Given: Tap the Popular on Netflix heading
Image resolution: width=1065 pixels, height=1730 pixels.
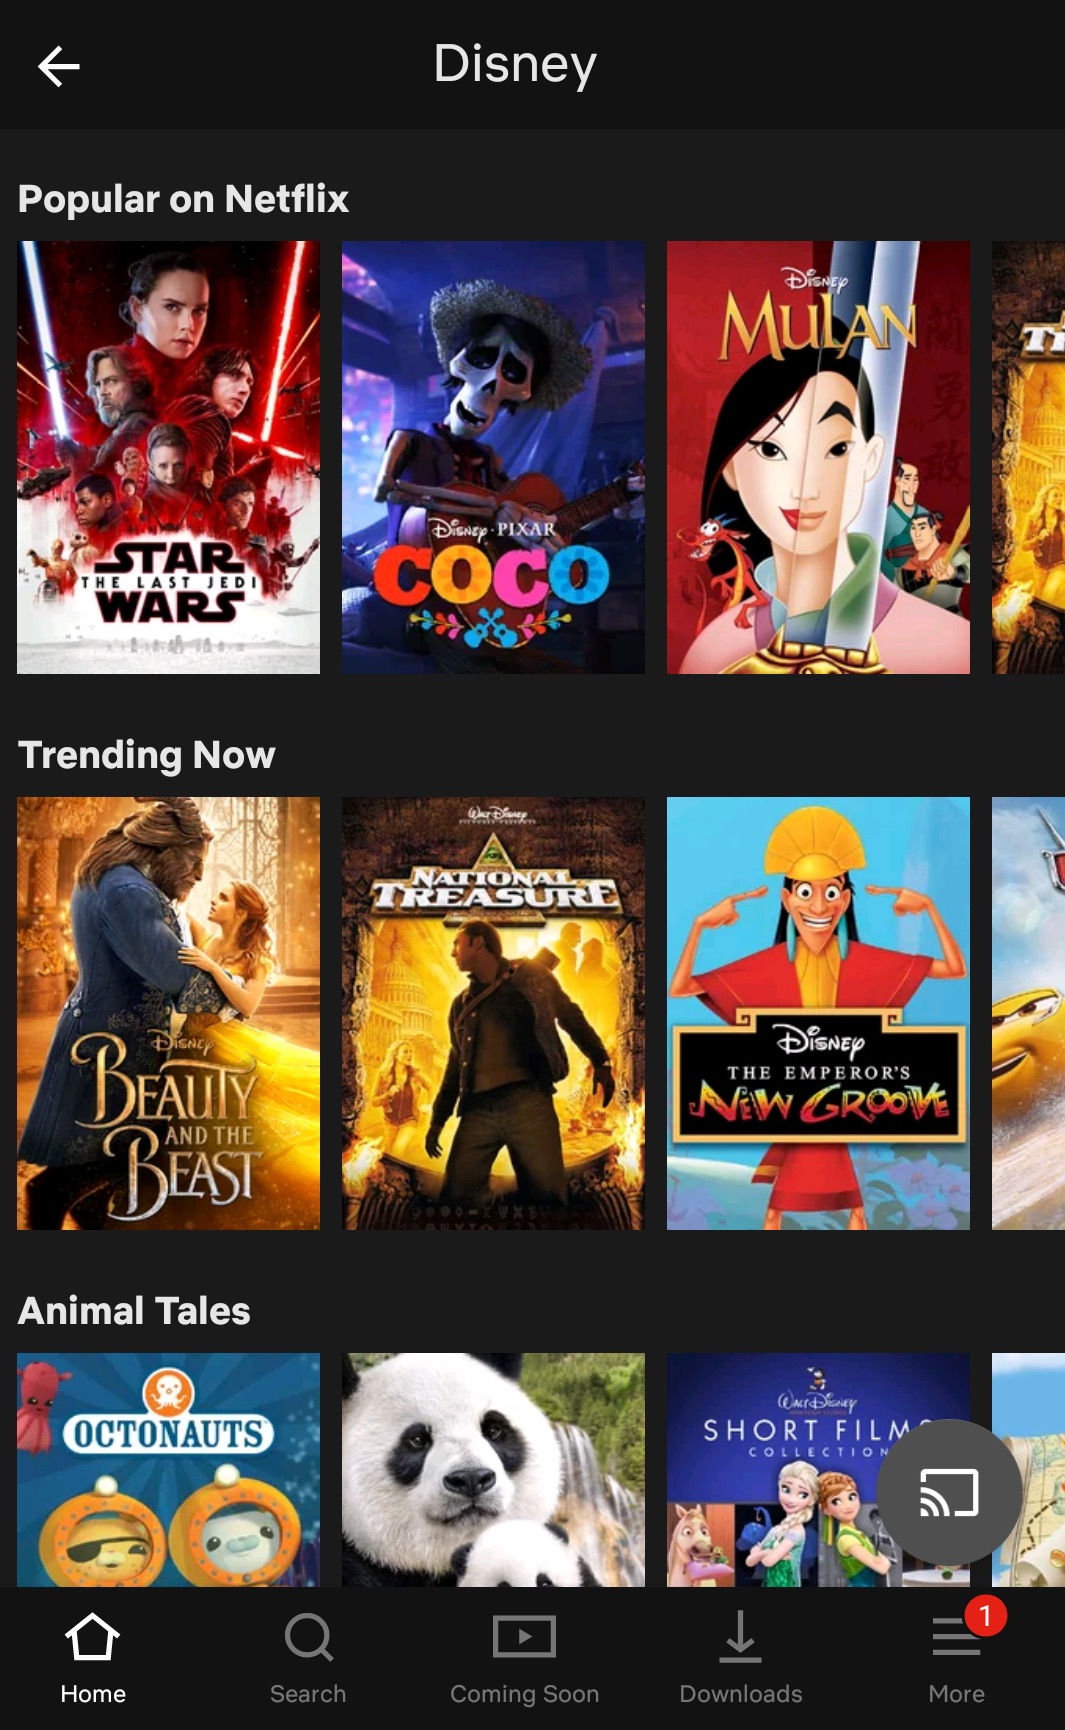Looking at the screenshot, I should tap(183, 199).
